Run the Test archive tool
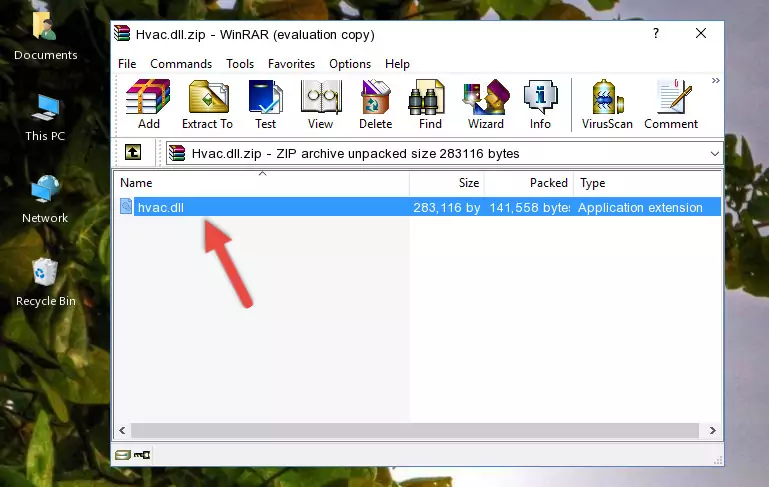 point(265,104)
